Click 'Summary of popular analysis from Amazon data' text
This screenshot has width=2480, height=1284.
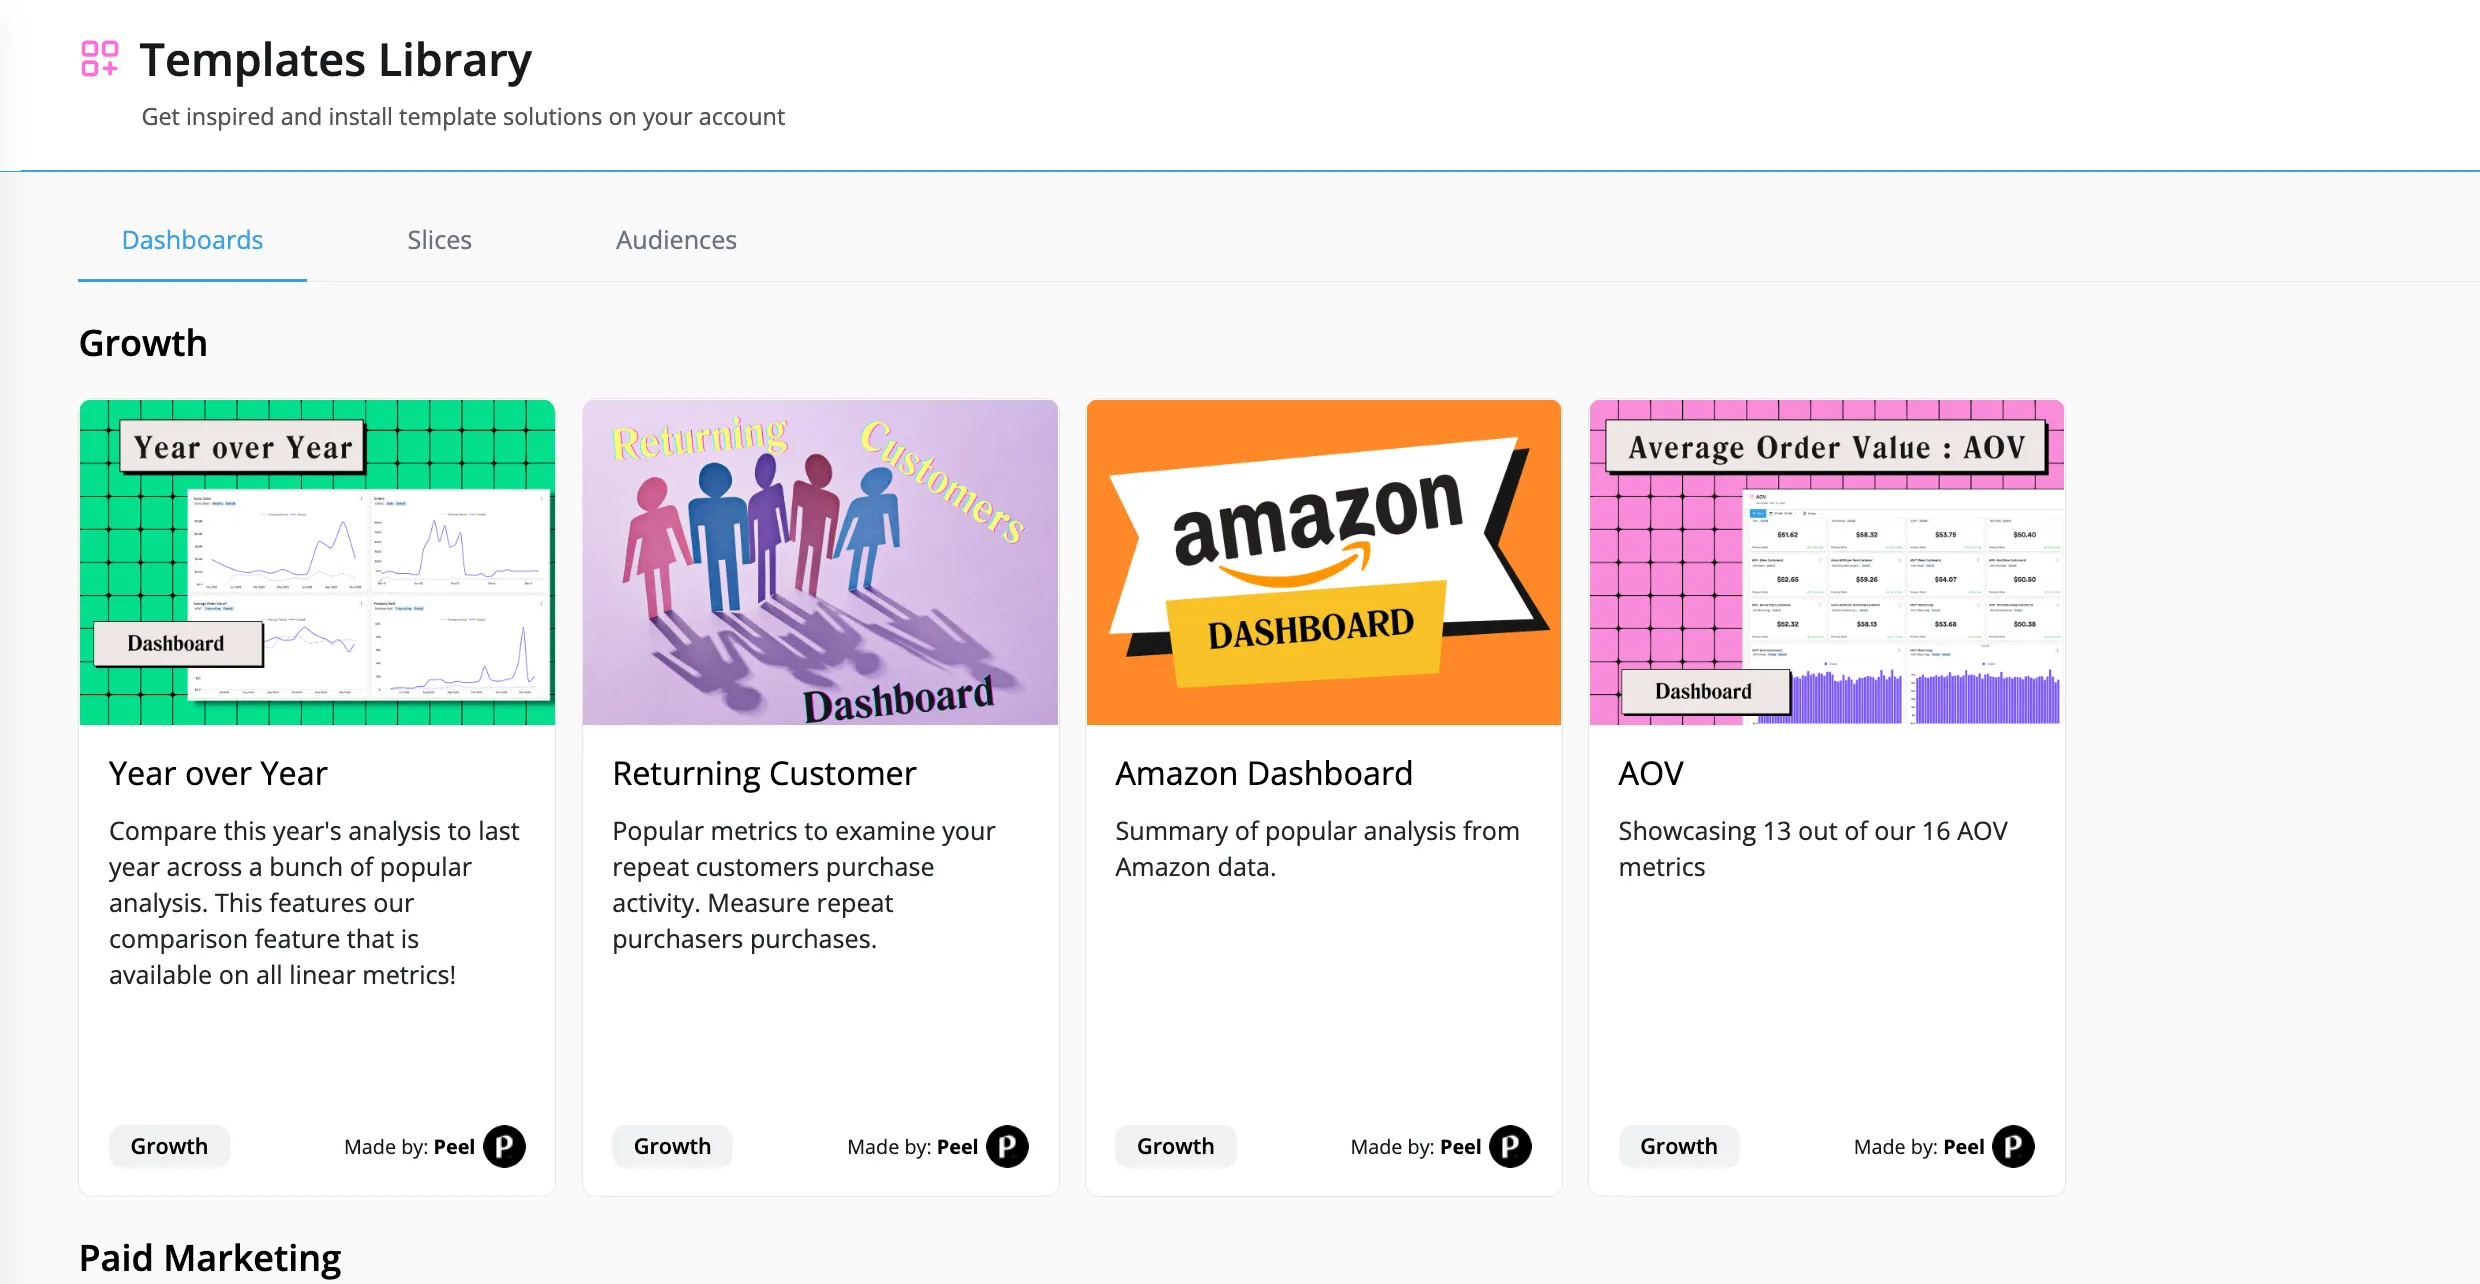click(x=1317, y=849)
